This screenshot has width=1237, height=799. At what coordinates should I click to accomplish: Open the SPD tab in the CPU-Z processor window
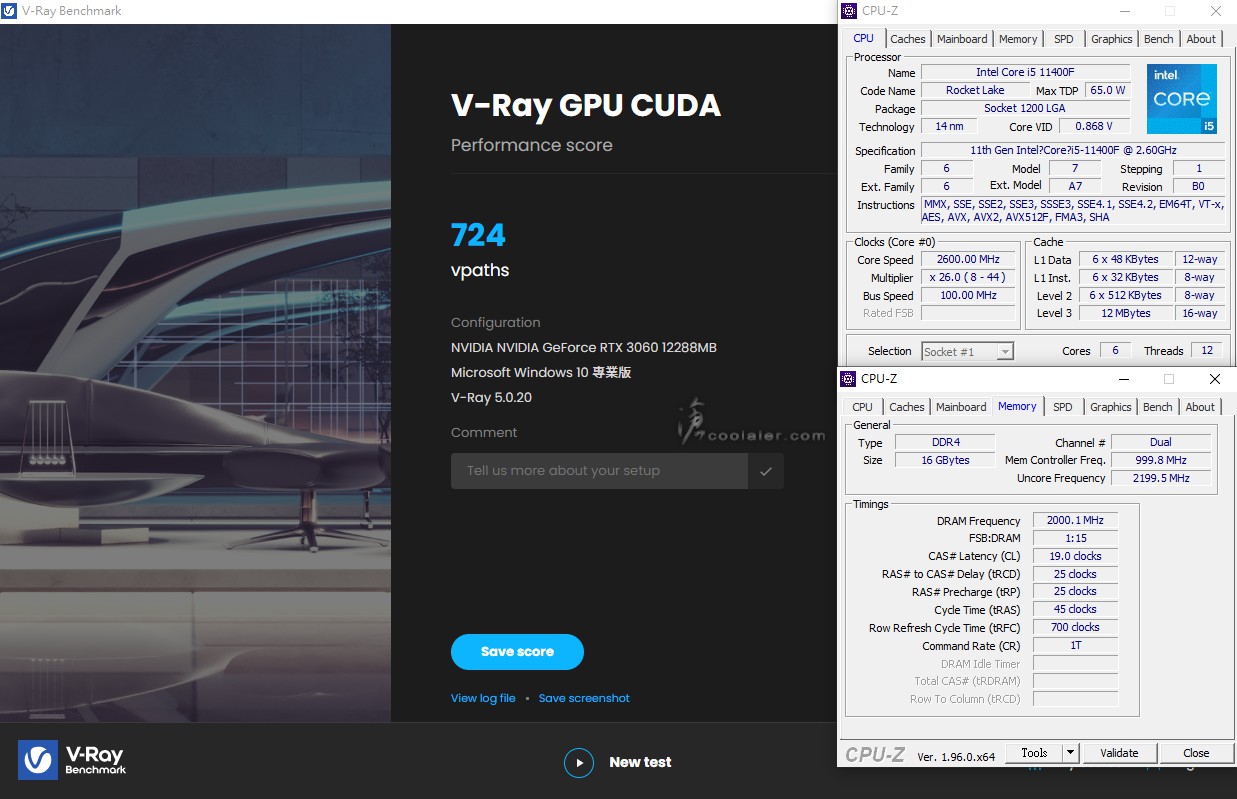(x=1064, y=39)
